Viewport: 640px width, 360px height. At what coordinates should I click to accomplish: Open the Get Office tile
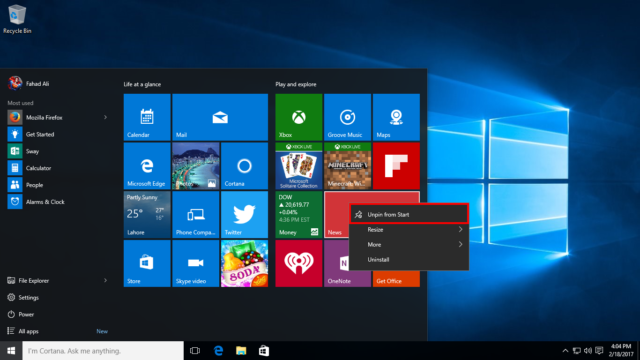[x=396, y=279]
